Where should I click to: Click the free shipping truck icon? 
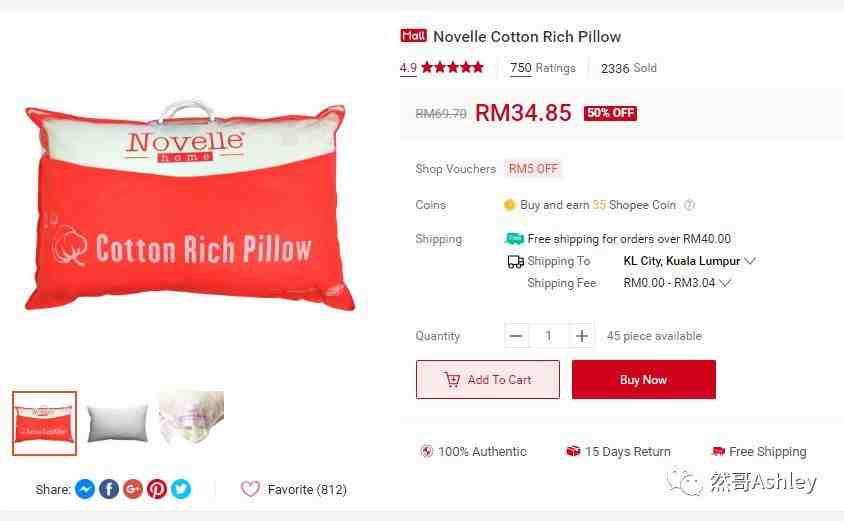(x=515, y=238)
